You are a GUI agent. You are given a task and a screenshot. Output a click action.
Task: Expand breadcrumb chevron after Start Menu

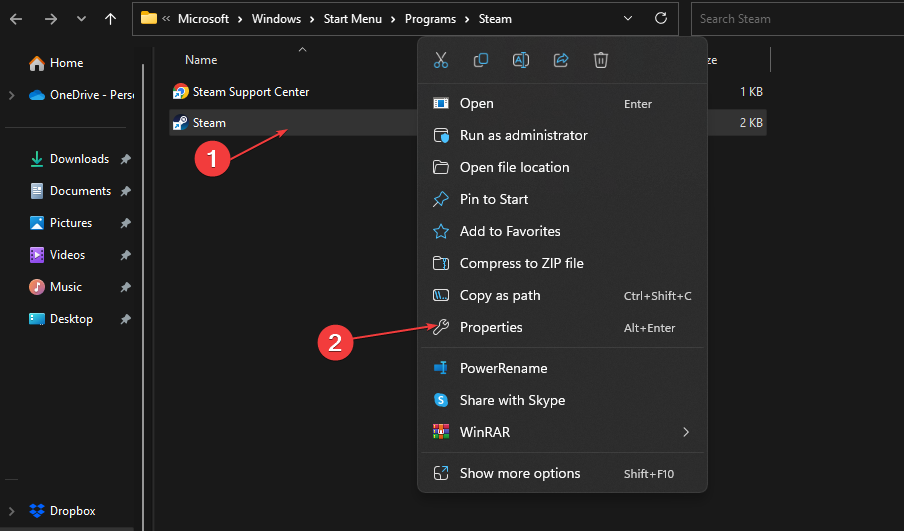click(393, 20)
